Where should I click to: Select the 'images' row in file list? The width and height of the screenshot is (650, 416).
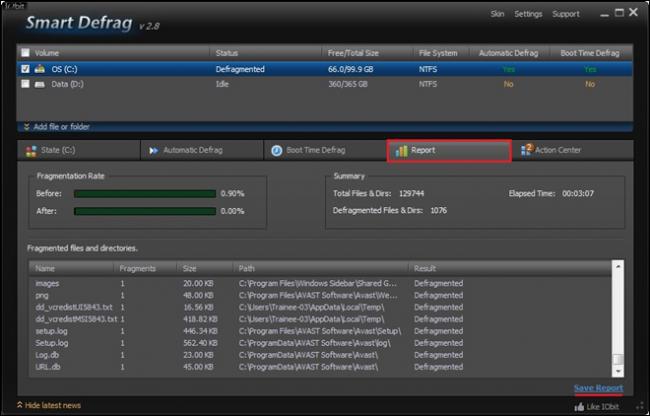(320, 283)
